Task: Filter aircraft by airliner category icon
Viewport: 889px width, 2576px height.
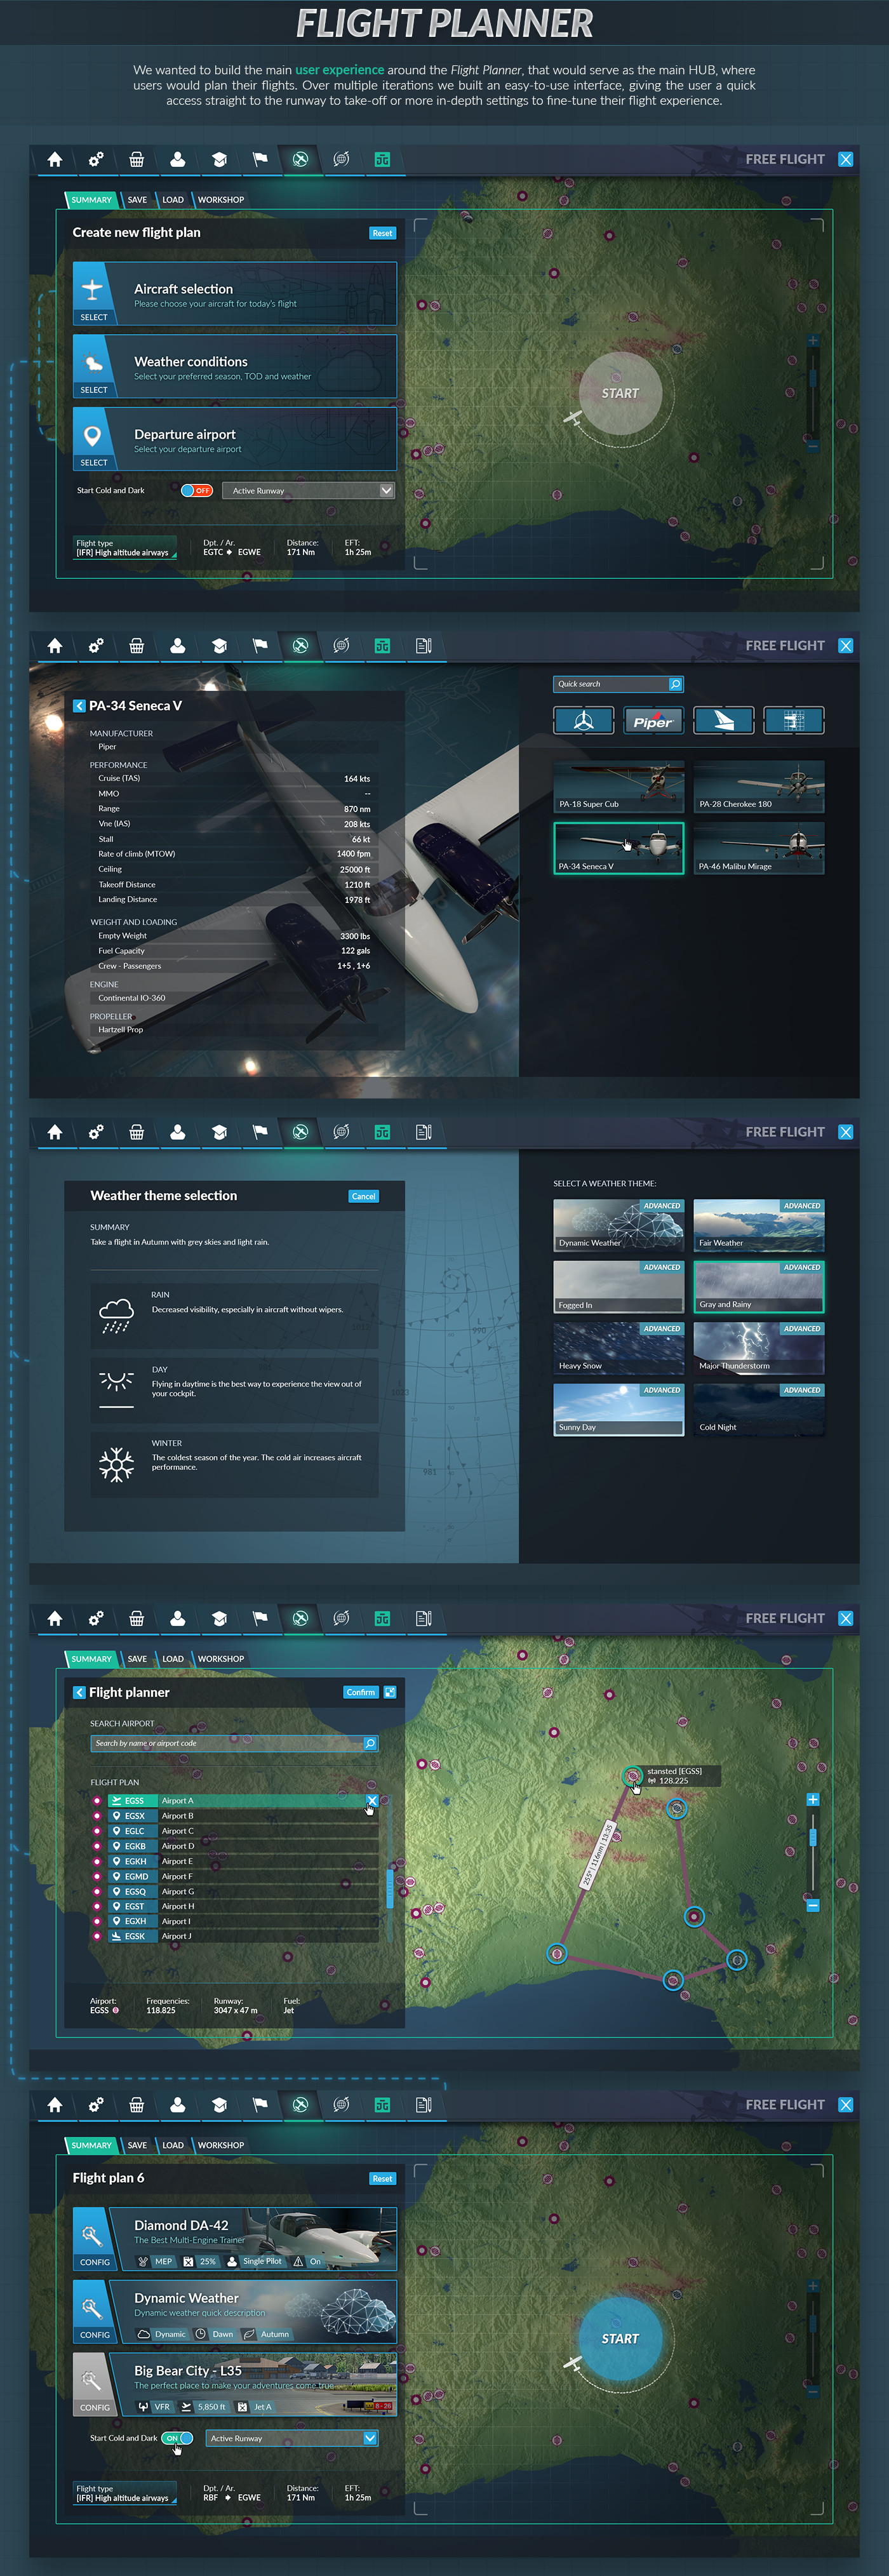Action: (794, 721)
